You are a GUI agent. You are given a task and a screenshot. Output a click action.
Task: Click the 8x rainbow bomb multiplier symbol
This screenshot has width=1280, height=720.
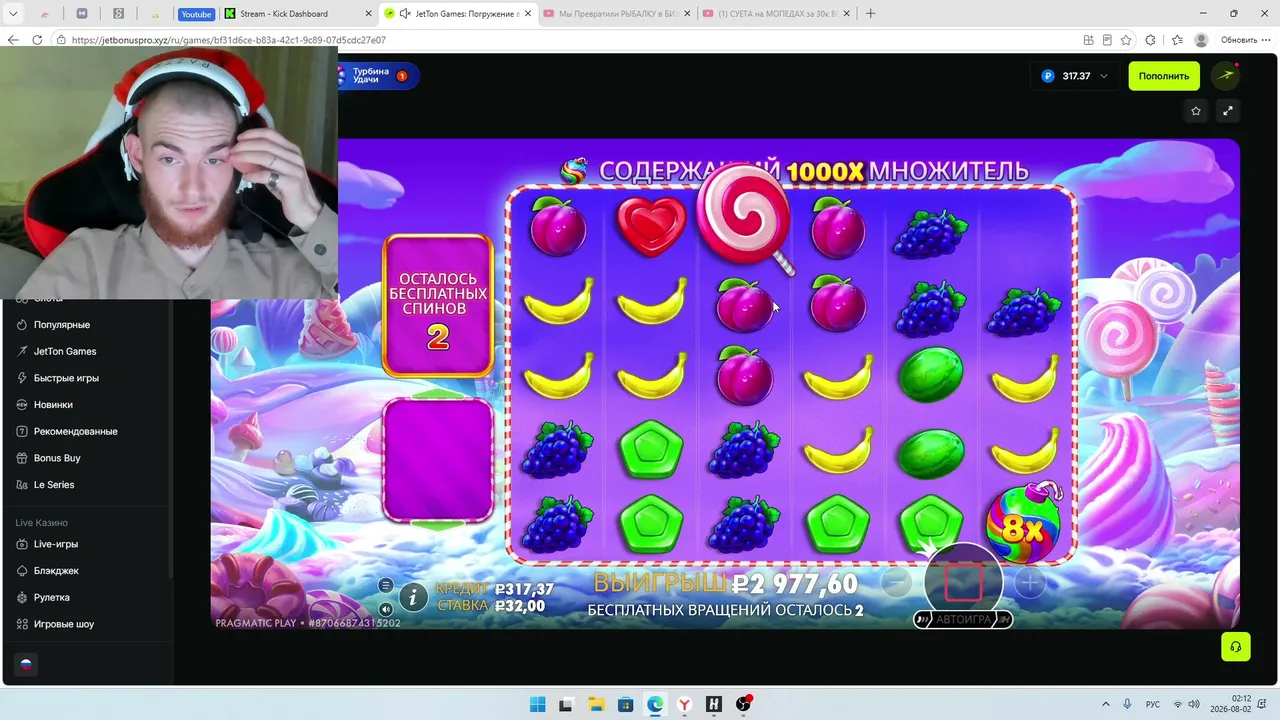click(1024, 521)
